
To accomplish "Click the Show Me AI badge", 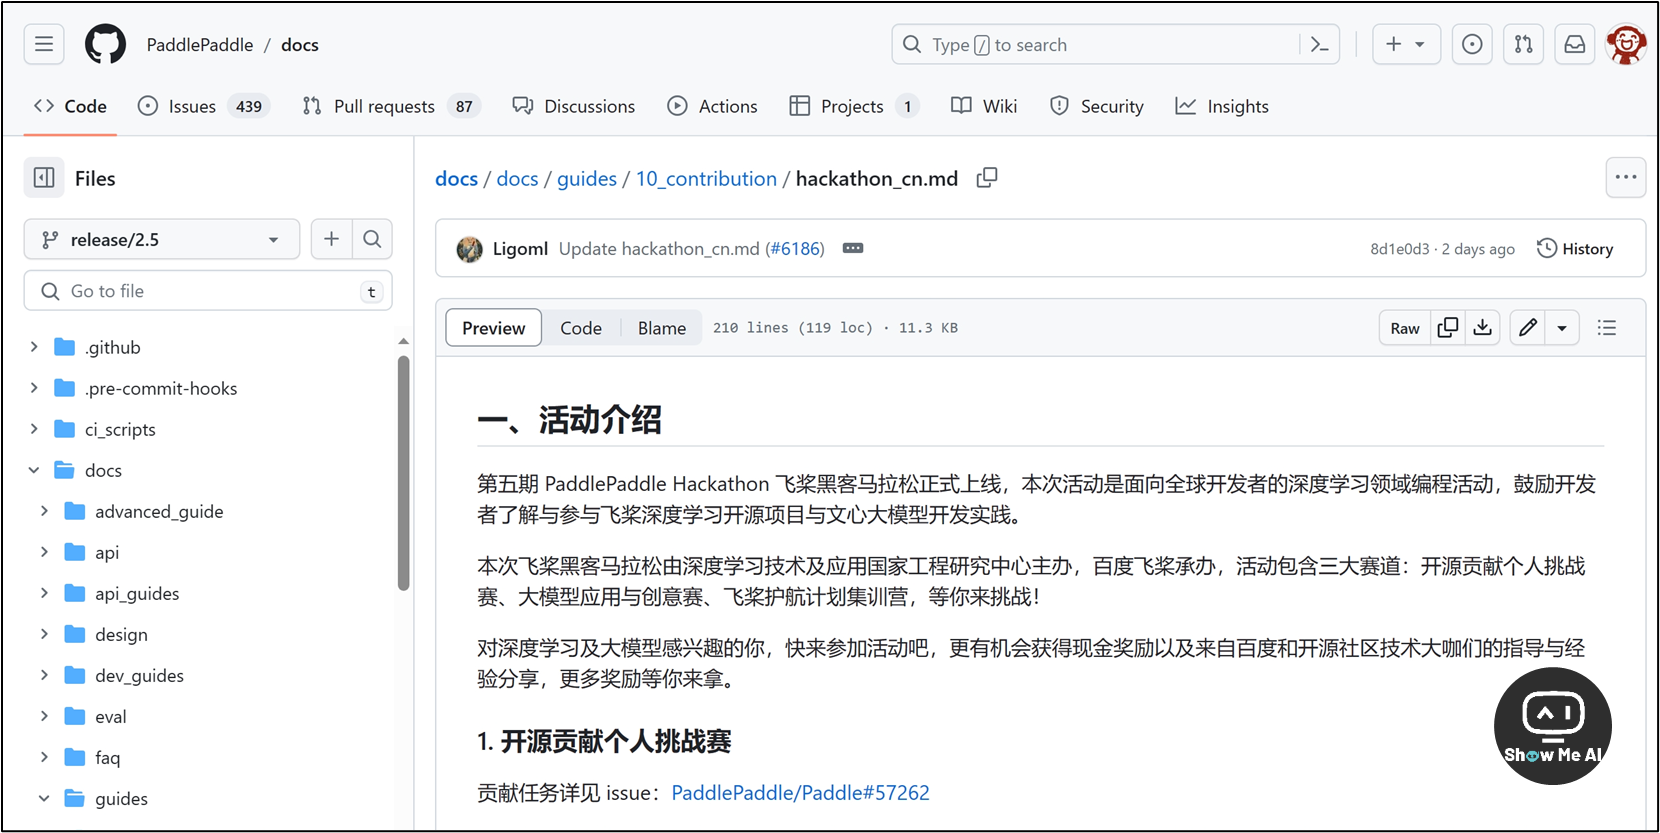I will 1553,726.
